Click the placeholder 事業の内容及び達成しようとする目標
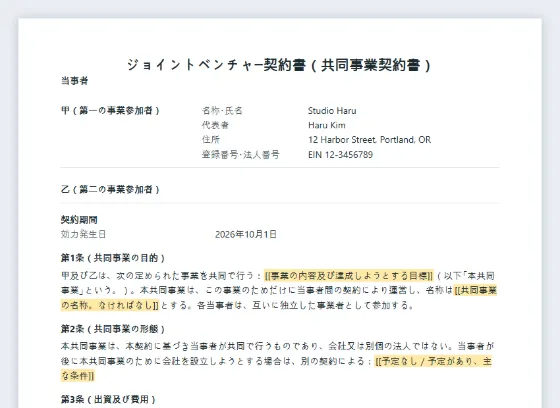The image size is (560, 408). (349, 275)
